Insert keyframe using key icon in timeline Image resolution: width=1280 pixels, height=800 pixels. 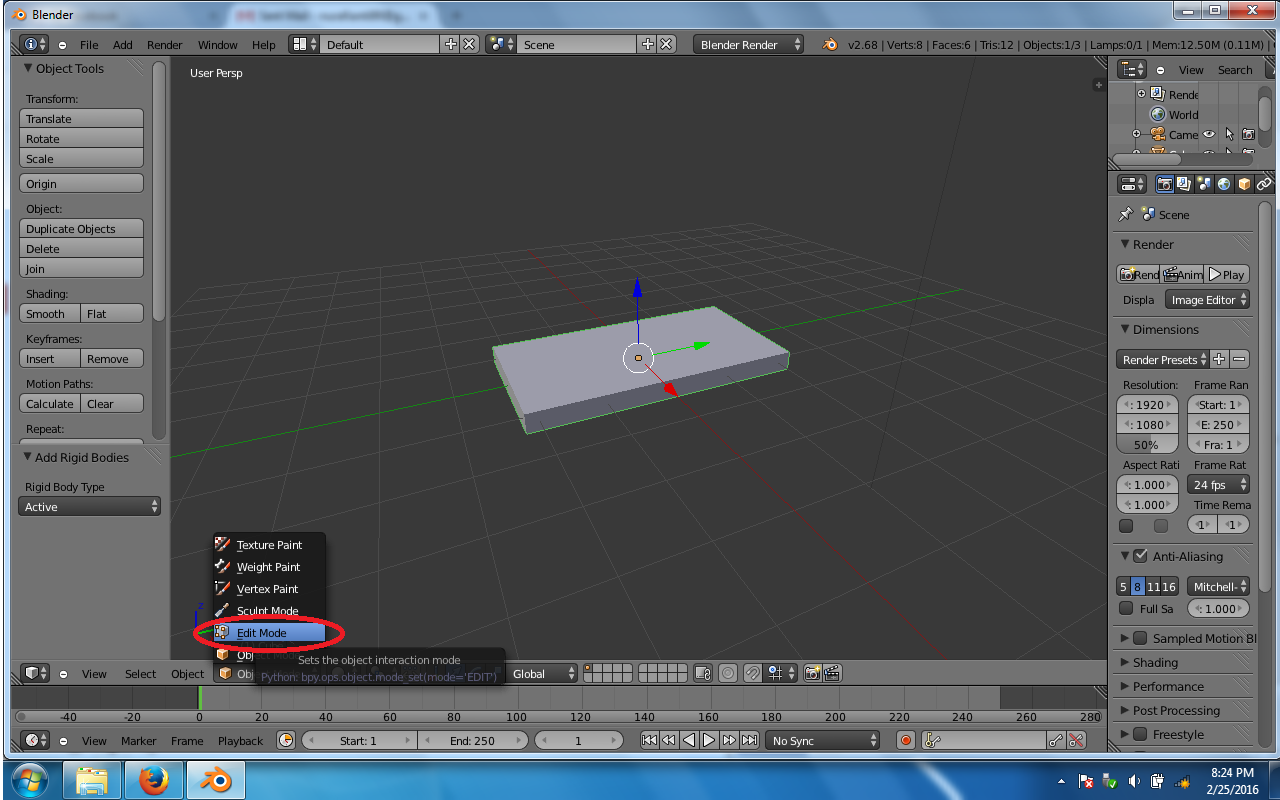pyautogui.click(x=1056, y=740)
